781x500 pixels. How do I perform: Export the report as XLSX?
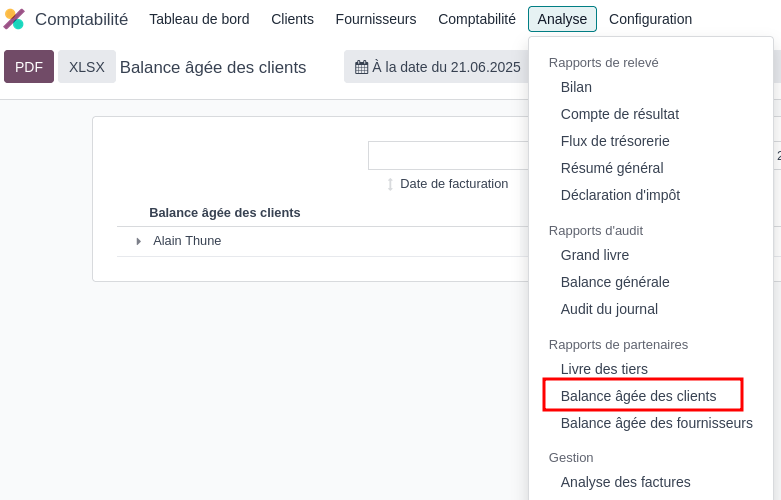click(87, 67)
